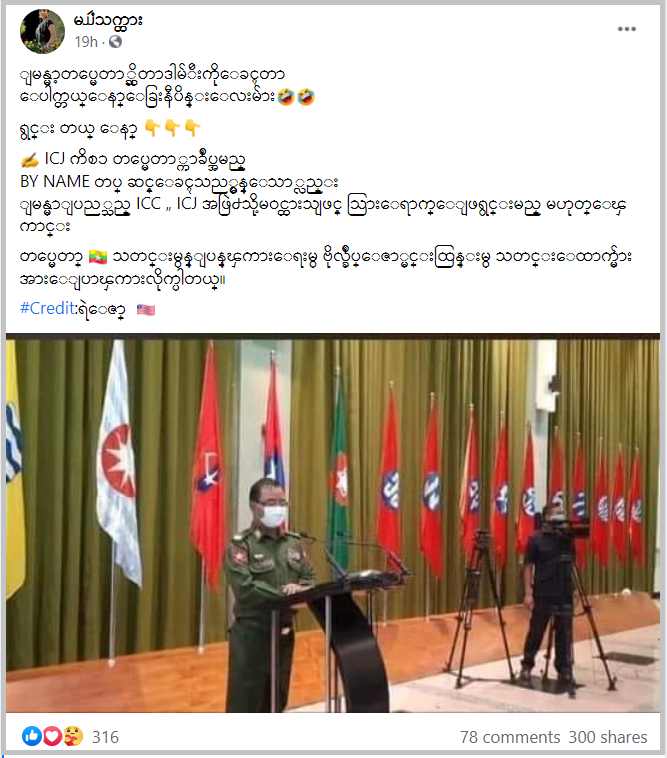667x758 pixels.
Task: Click the poster's profile picture
Action: [x=43, y=30]
